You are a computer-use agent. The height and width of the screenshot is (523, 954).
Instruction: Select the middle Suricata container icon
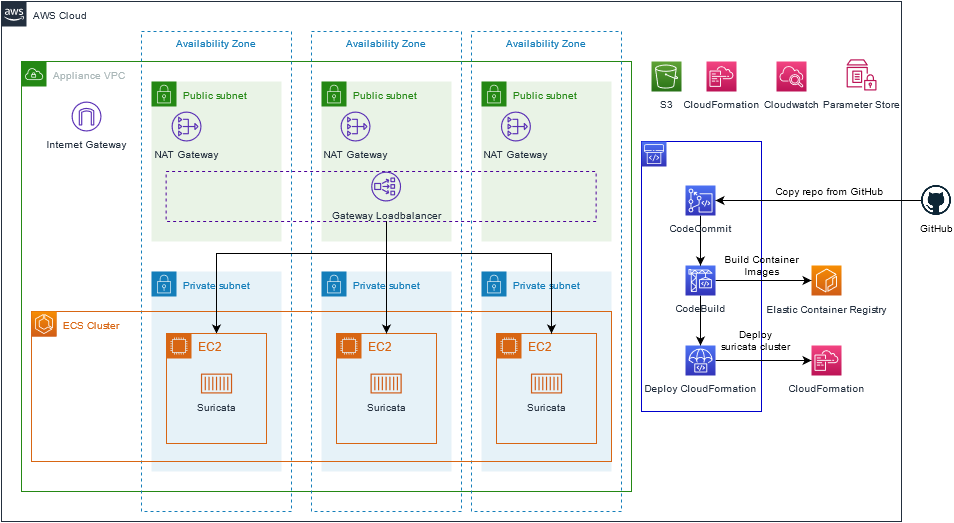click(386, 384)
